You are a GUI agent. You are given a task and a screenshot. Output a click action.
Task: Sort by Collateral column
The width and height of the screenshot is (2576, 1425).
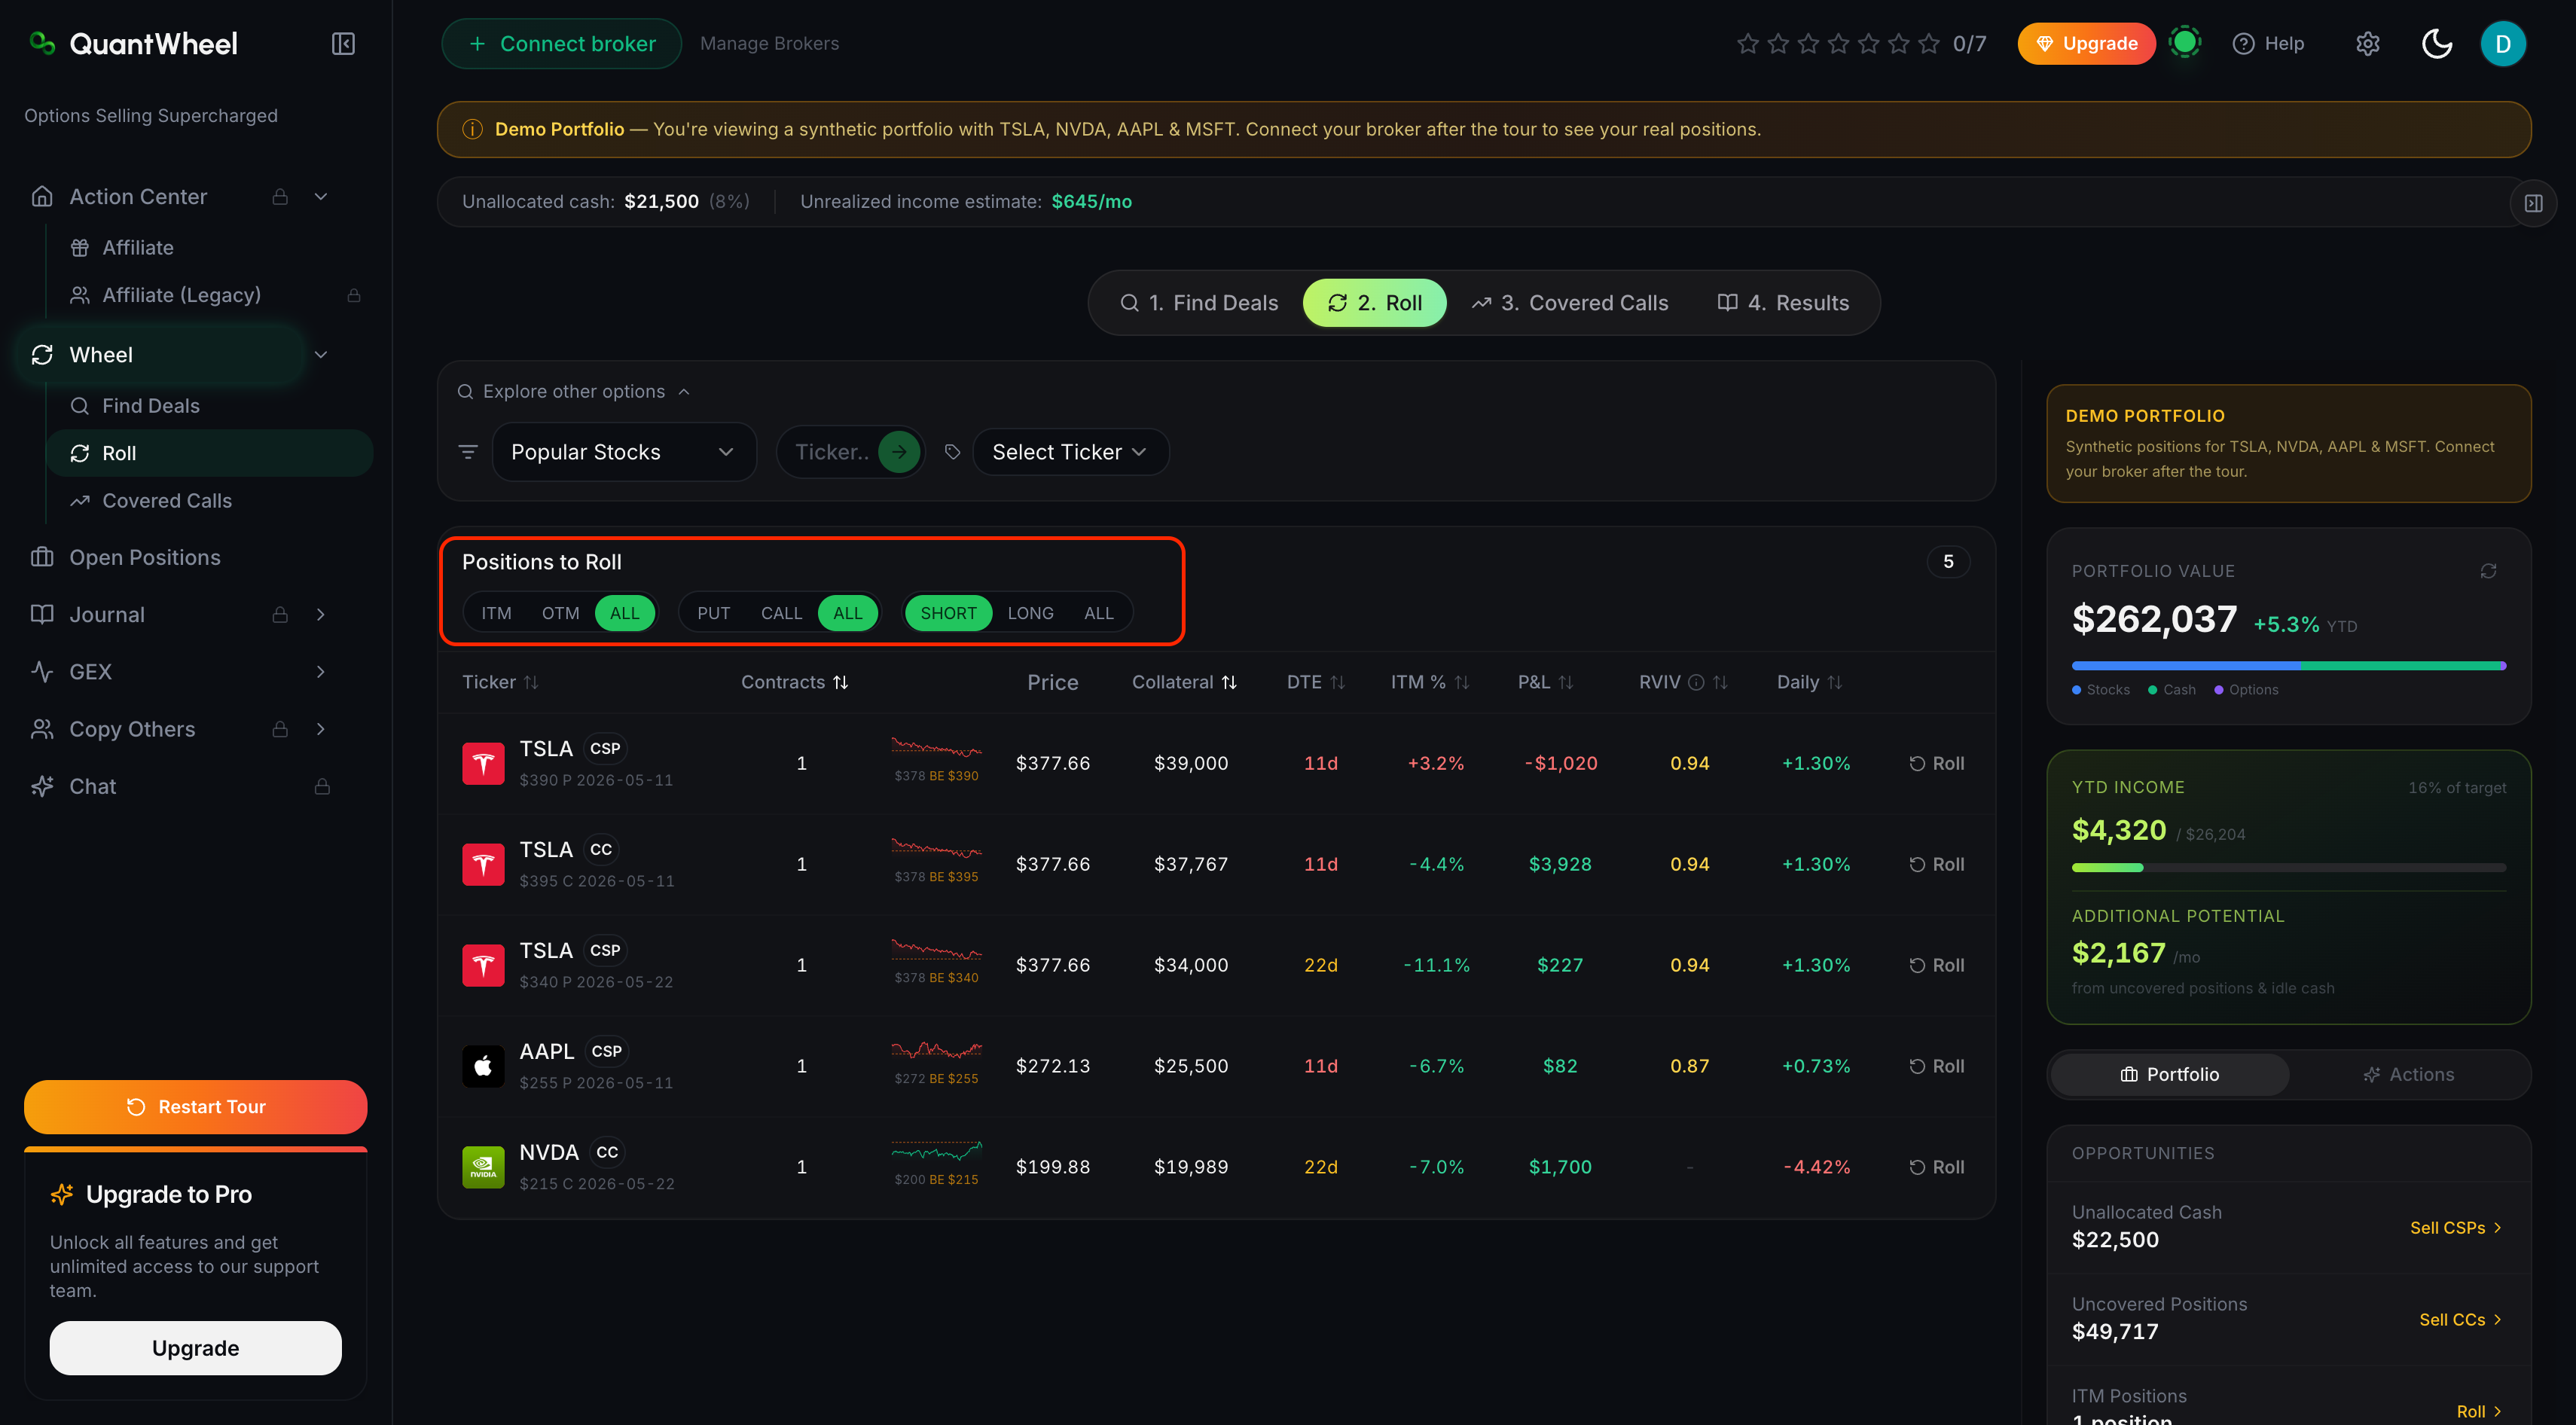1185,682
